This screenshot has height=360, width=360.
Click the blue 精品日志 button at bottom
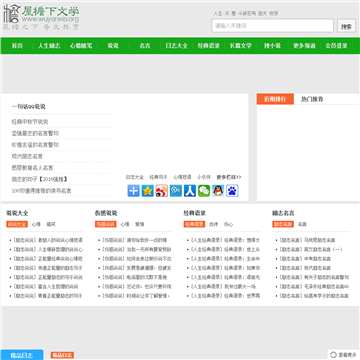click(x=22, y=355)
